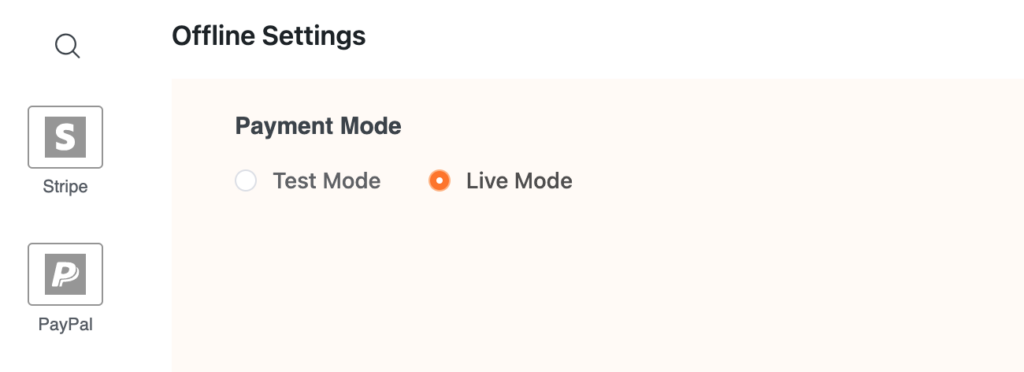
Task: Click the PayPal text label in sidebar
Action: tap(65, 324)
